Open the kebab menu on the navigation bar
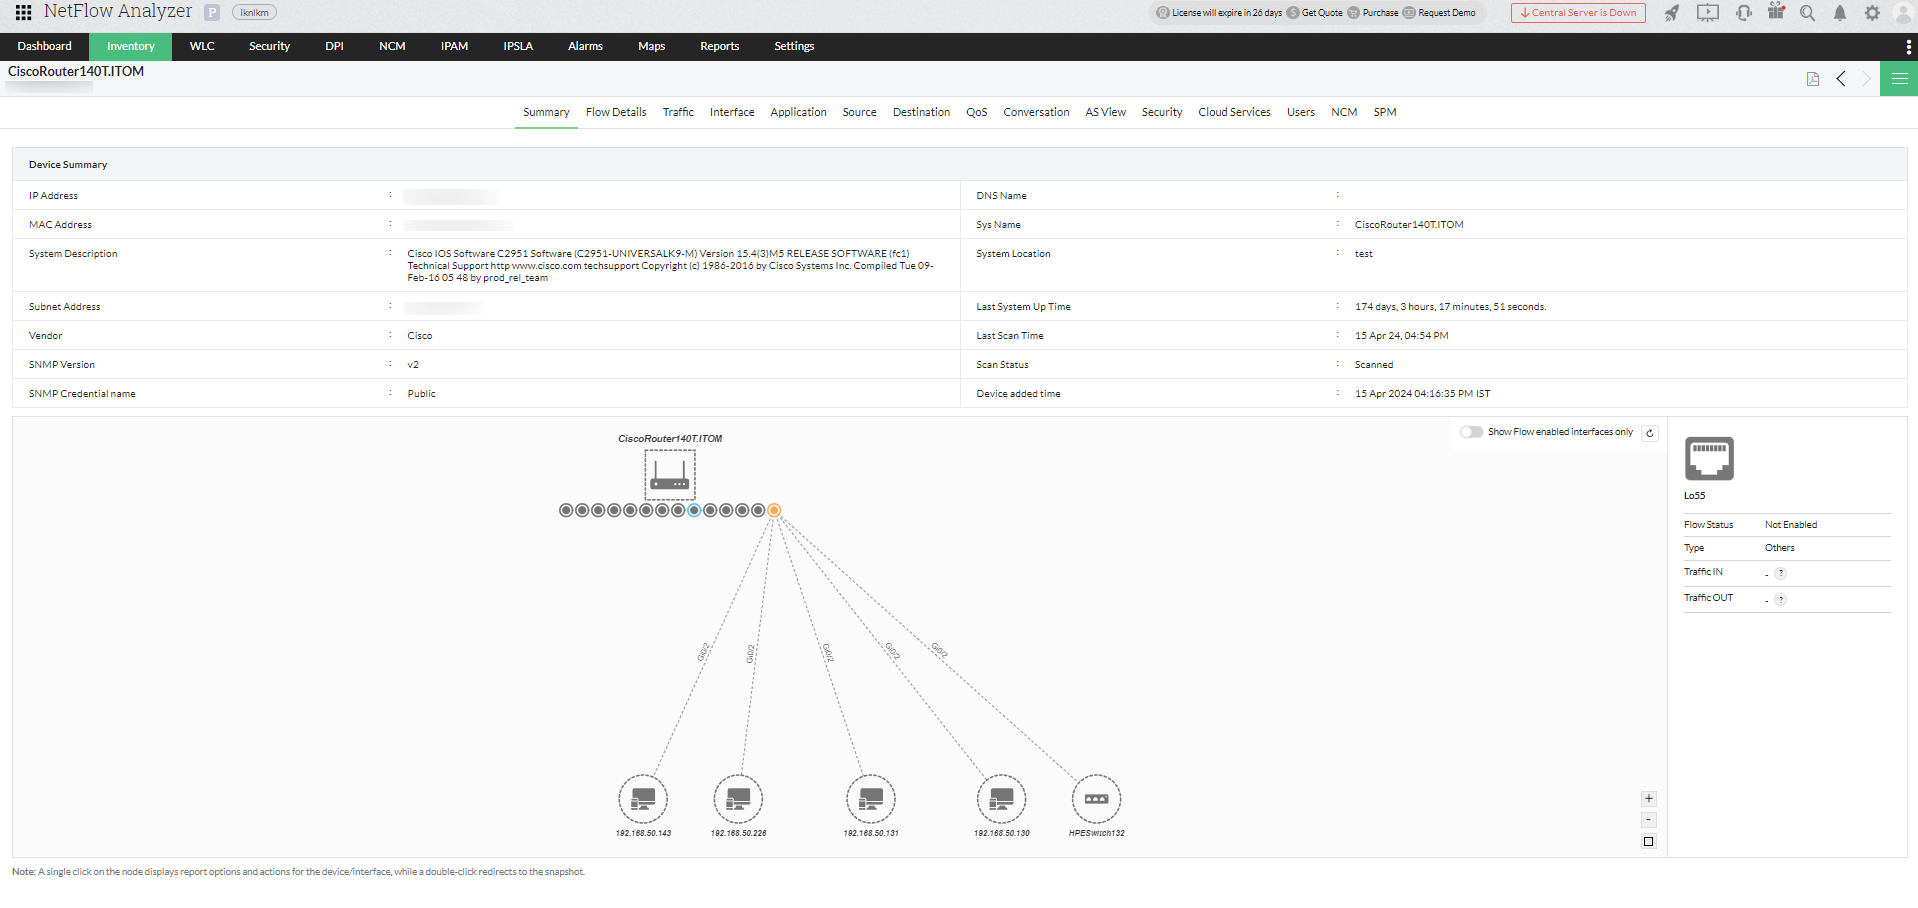The height and width of the screenshot is (908, 1918). [x=1908, y=46]
